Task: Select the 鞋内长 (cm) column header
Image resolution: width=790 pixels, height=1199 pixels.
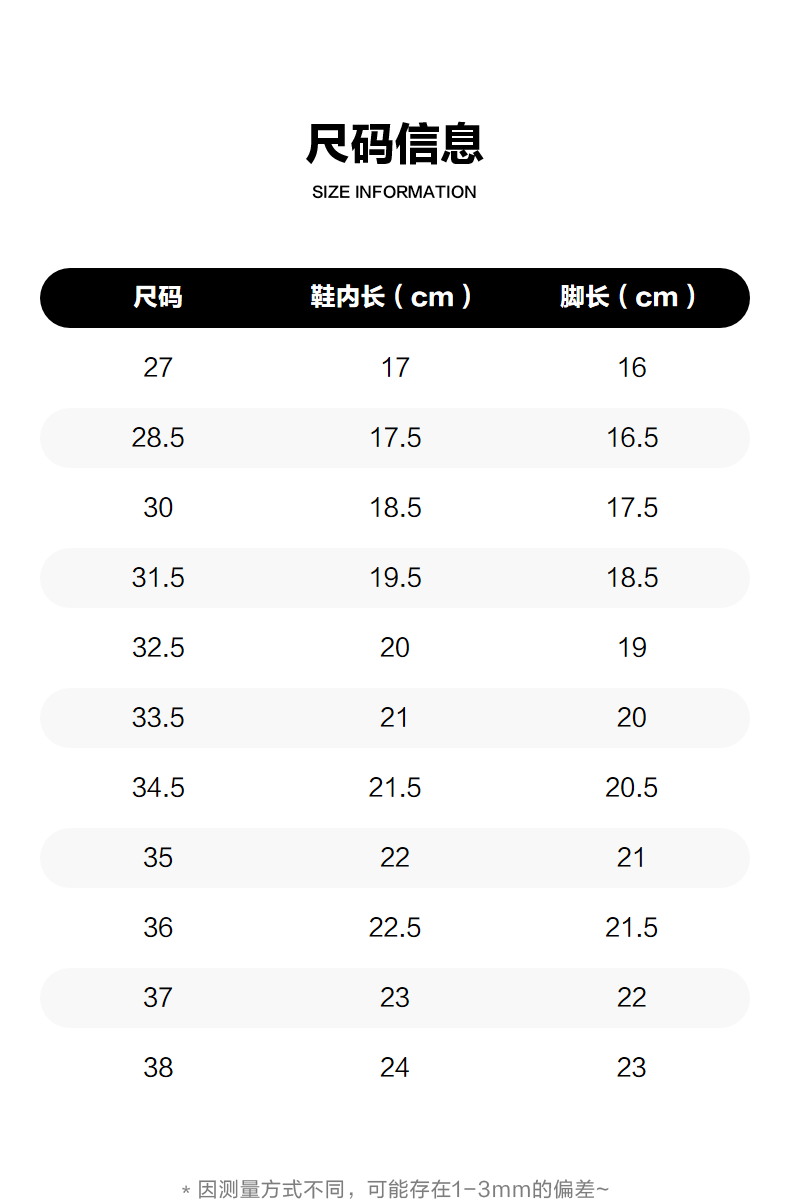Action: pos(392,297)
